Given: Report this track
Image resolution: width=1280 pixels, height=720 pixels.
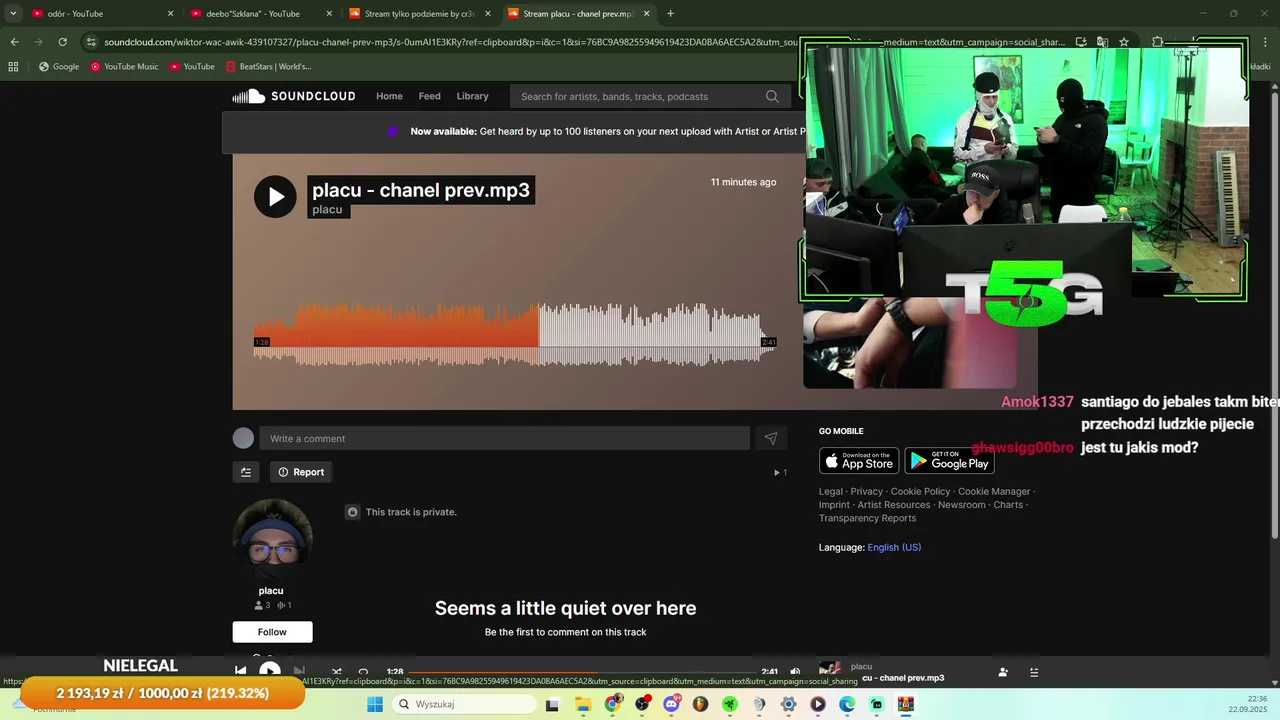Looking at the screenshot, I should tap(301, 472).
